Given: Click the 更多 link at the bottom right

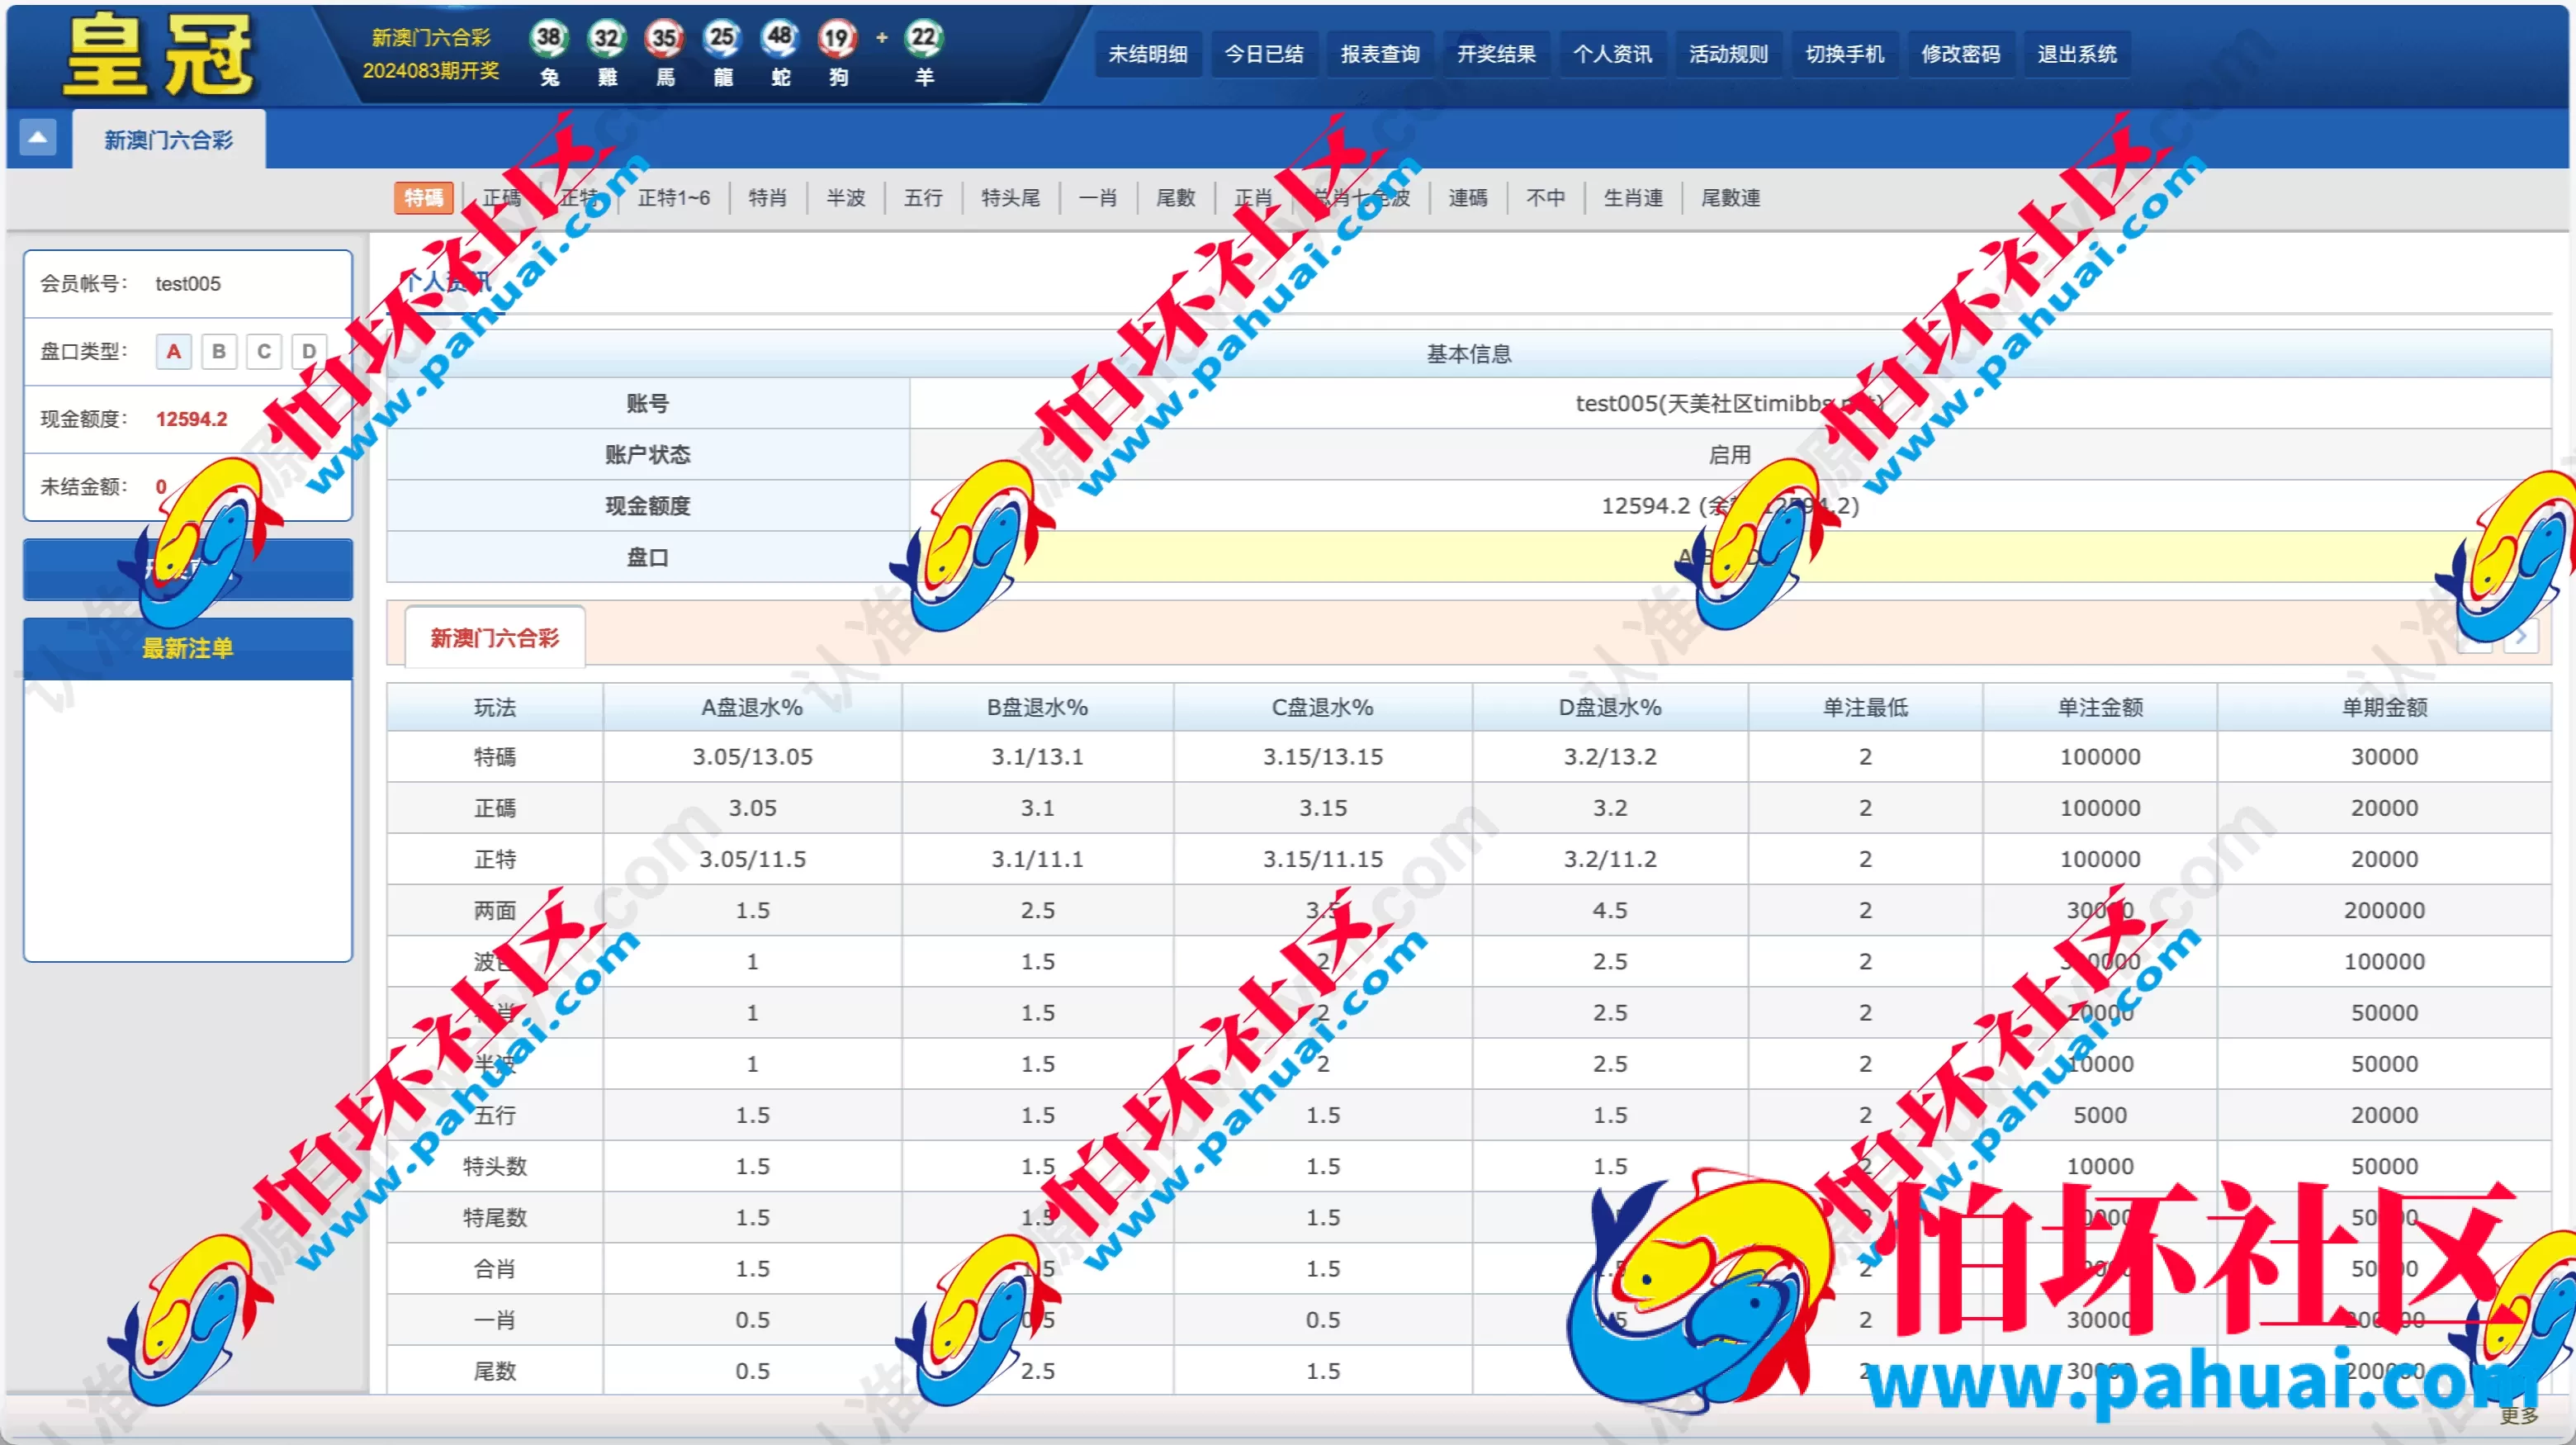Looking at the screenshot, I should (x=2518, y=1415).
